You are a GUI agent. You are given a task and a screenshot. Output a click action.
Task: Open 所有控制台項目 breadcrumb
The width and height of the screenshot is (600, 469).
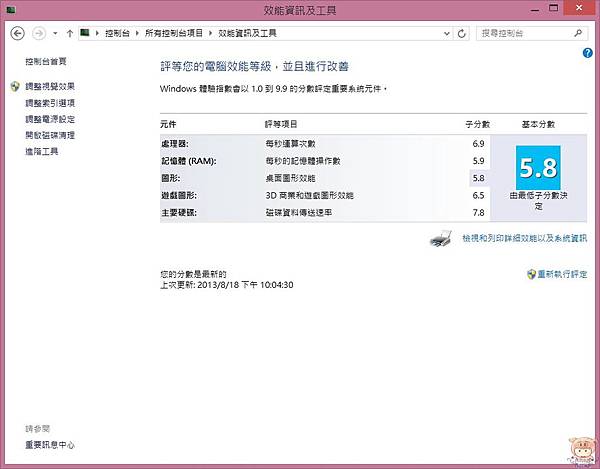(174, 33)
